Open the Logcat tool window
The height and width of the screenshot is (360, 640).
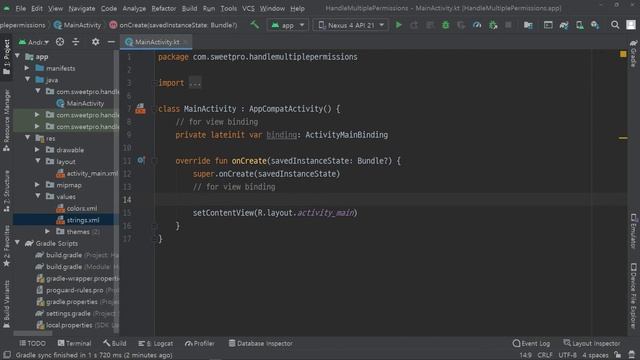[156, 343]
